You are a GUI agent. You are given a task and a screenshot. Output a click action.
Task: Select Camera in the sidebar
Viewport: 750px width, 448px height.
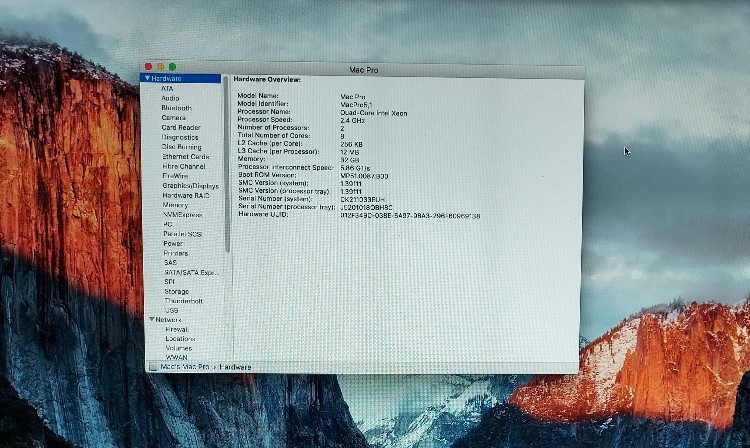coord(173,118)
